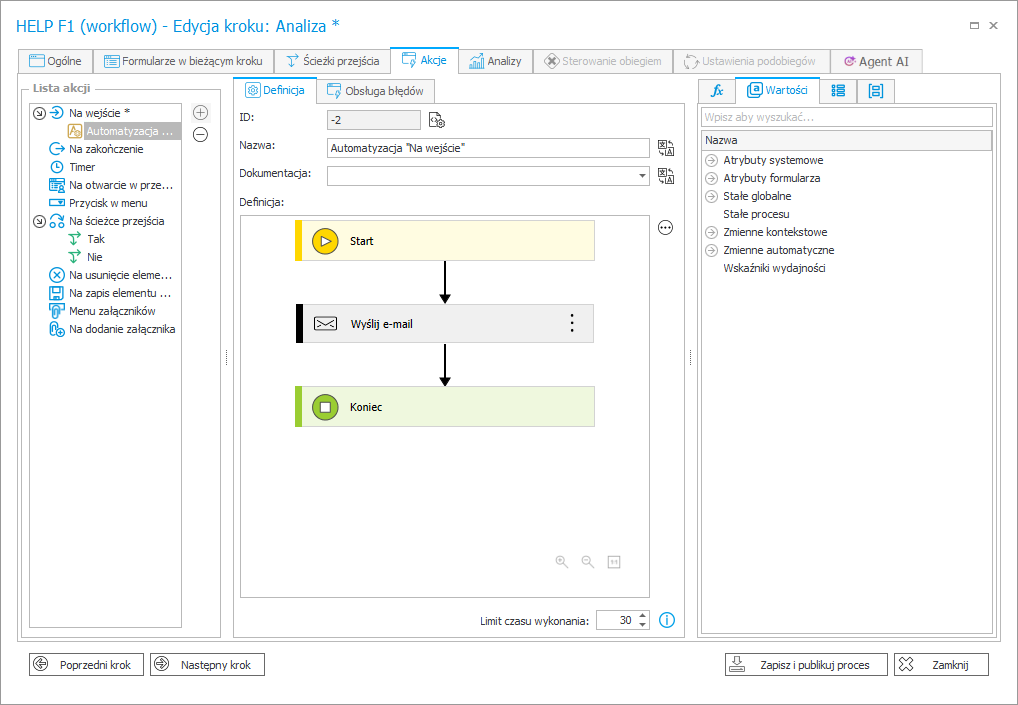Open the Dokumentacja dropdown
The image size is (1018, 705).
(x=641, y=176)
